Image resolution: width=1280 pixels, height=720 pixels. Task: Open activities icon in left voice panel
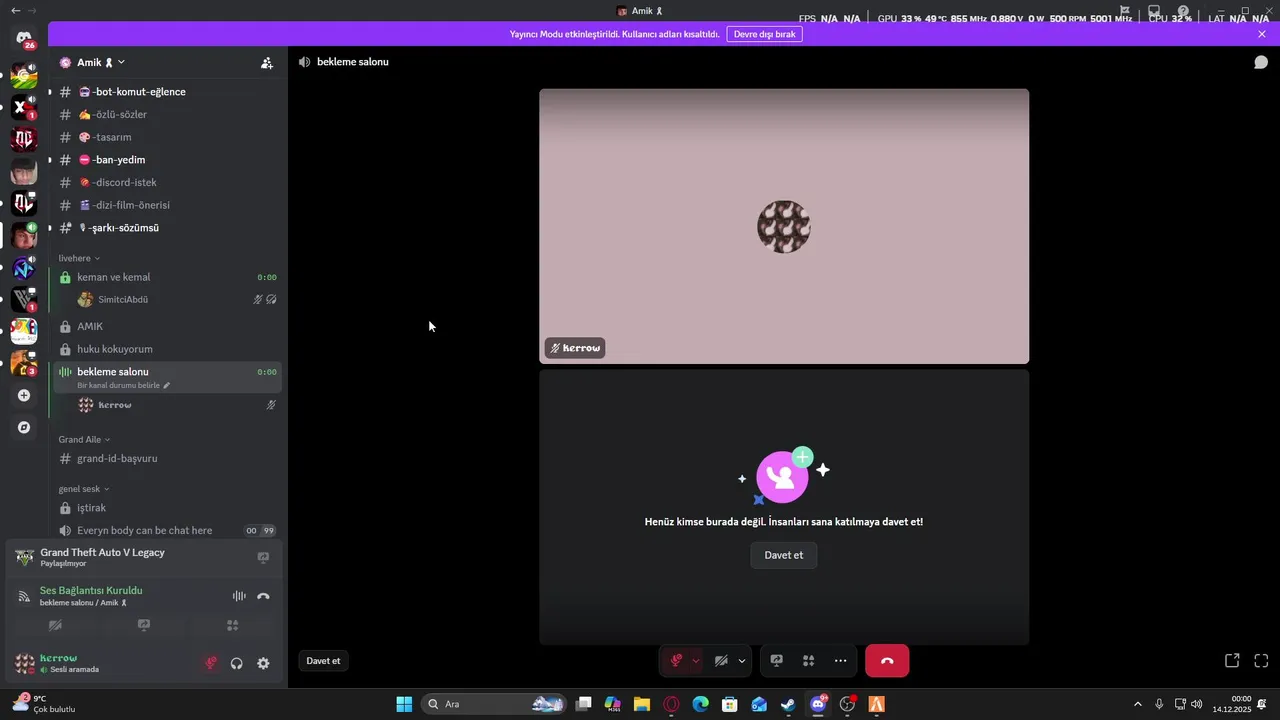coord(232,625)
